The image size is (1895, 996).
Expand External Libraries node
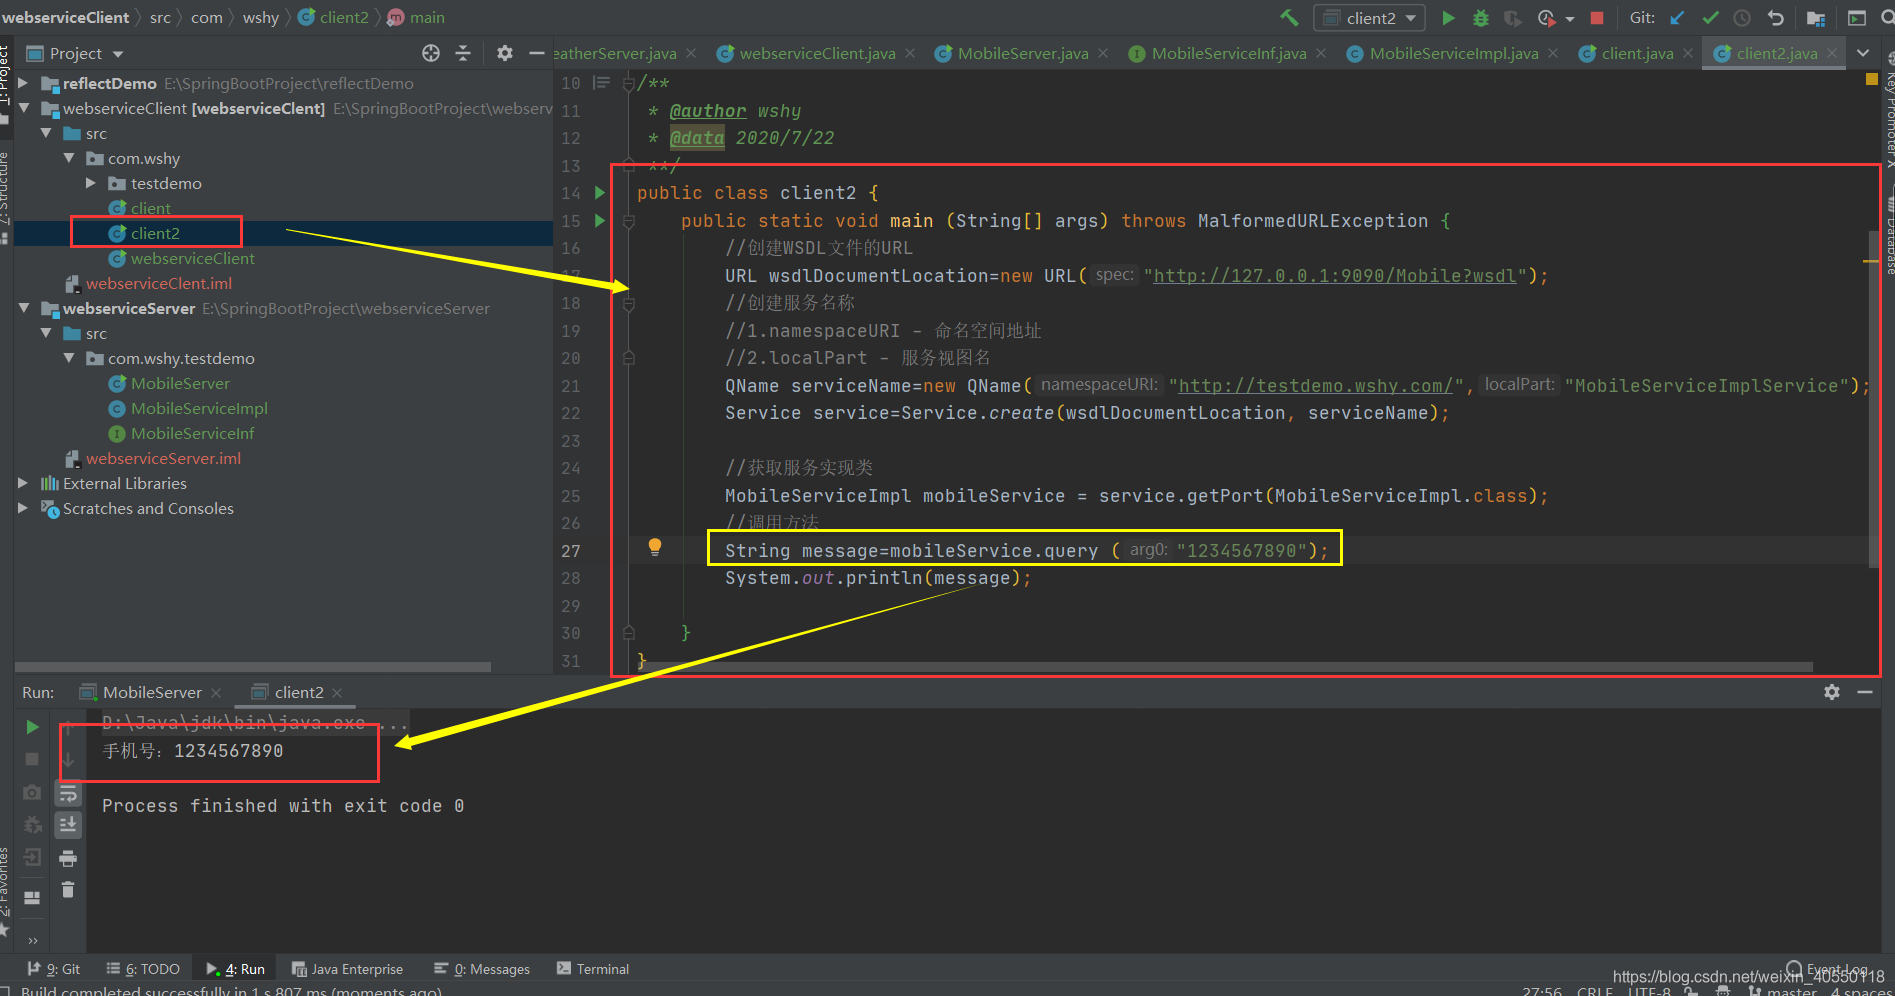click(x=23, y=483)
